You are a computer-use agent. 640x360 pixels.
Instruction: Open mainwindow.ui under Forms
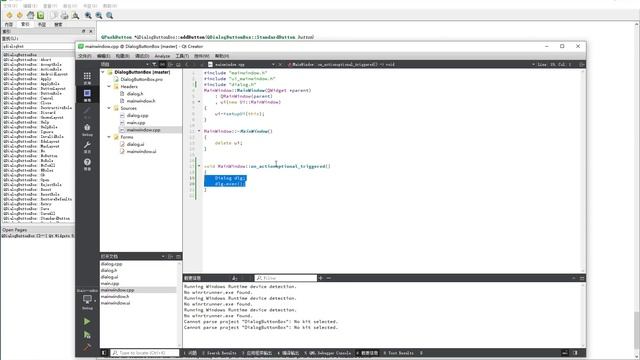pos(141,151)
